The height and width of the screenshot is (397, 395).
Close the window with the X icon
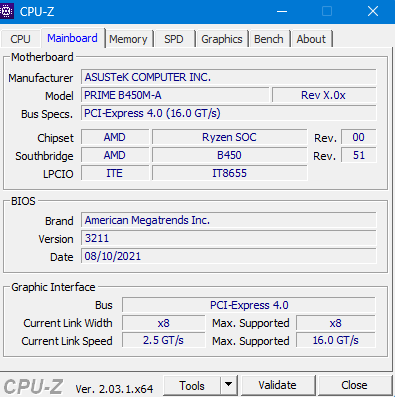coord(373,12)
